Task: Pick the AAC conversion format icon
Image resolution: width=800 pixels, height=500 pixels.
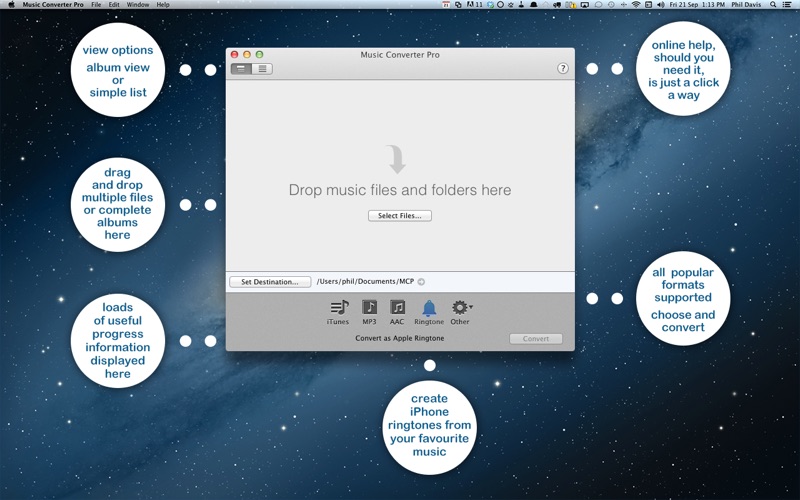Action: pyautogui.click(x=397, y=308)
